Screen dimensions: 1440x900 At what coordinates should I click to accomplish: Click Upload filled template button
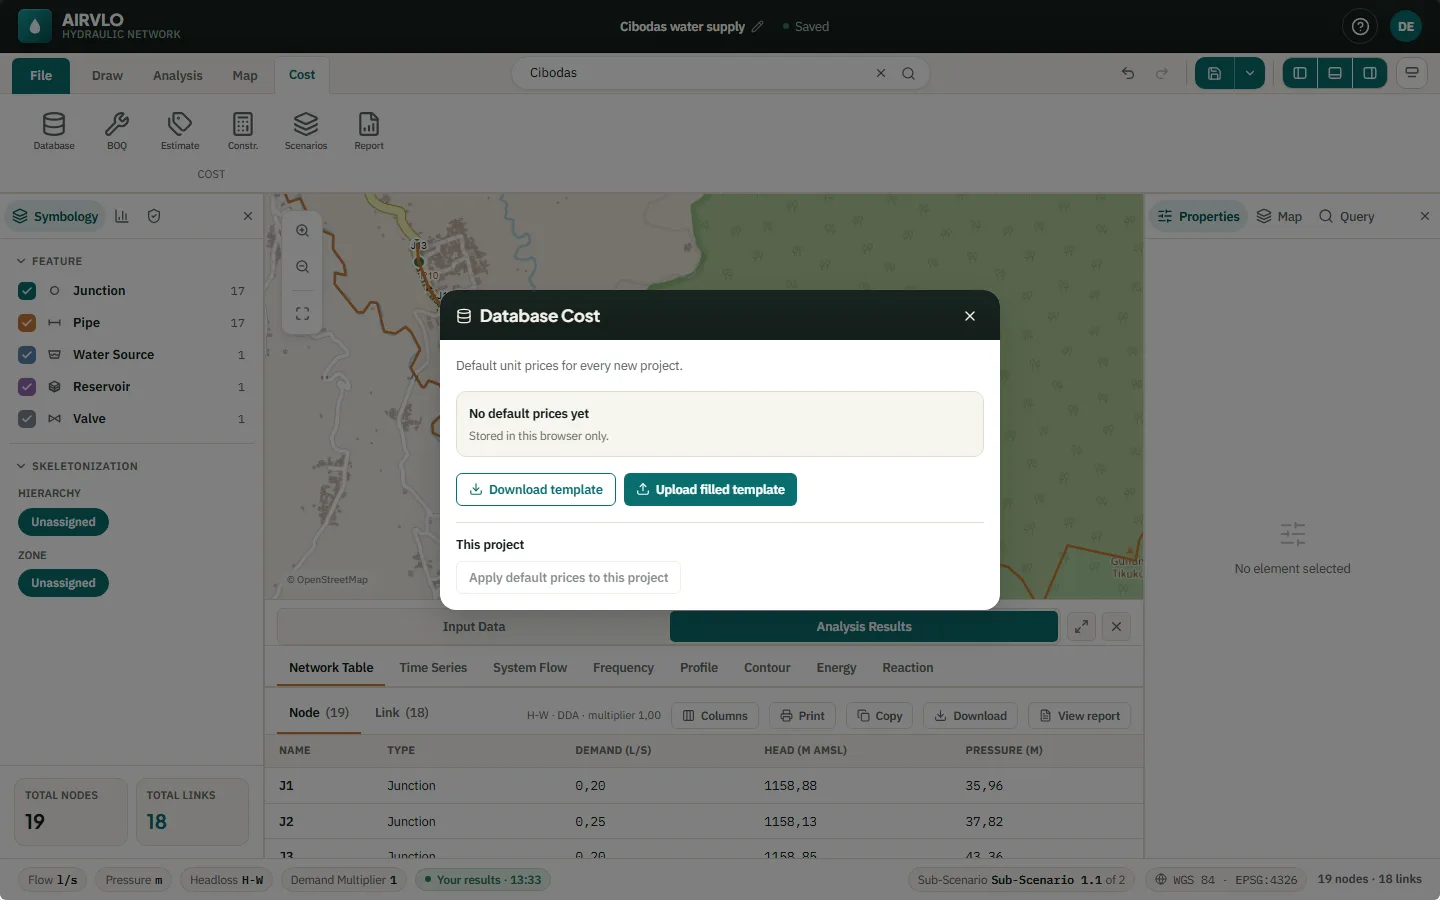(x=710, y=490)
